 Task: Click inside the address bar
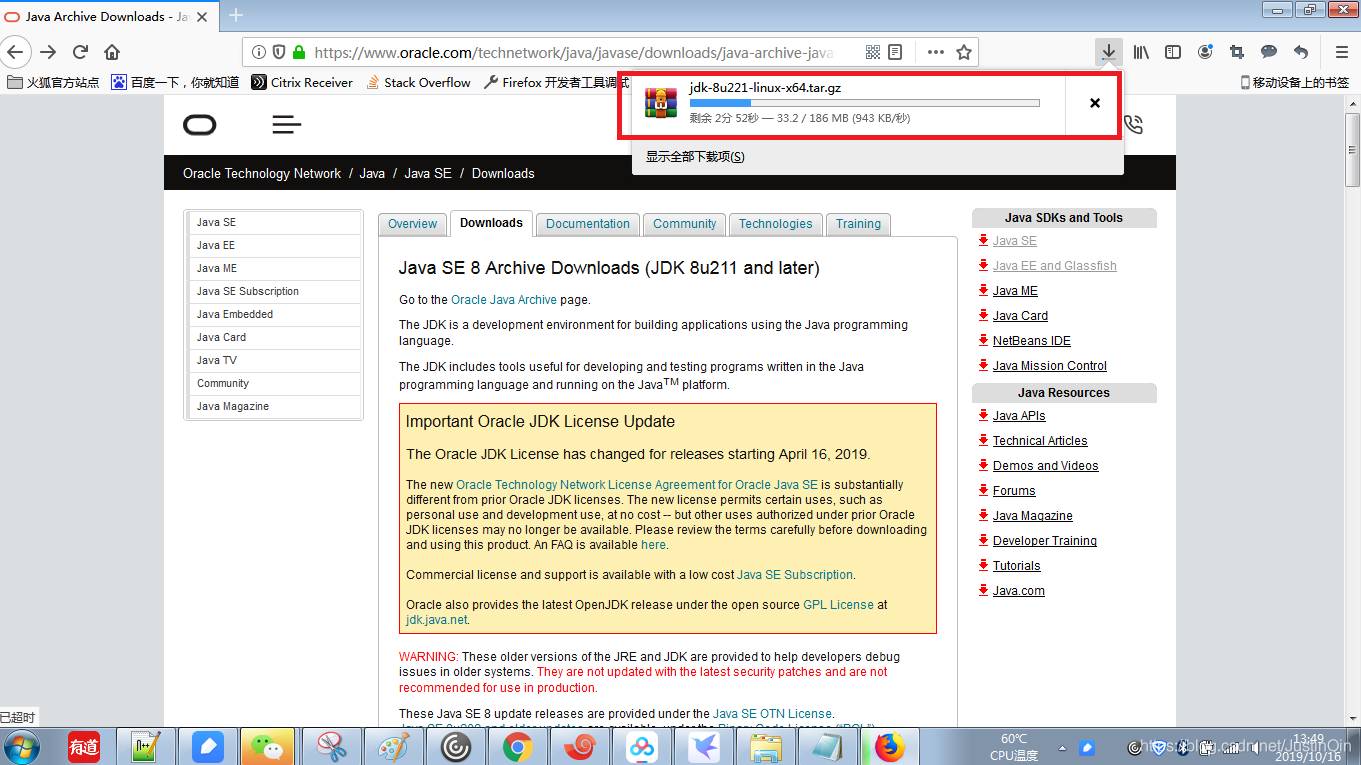(600, 51)
